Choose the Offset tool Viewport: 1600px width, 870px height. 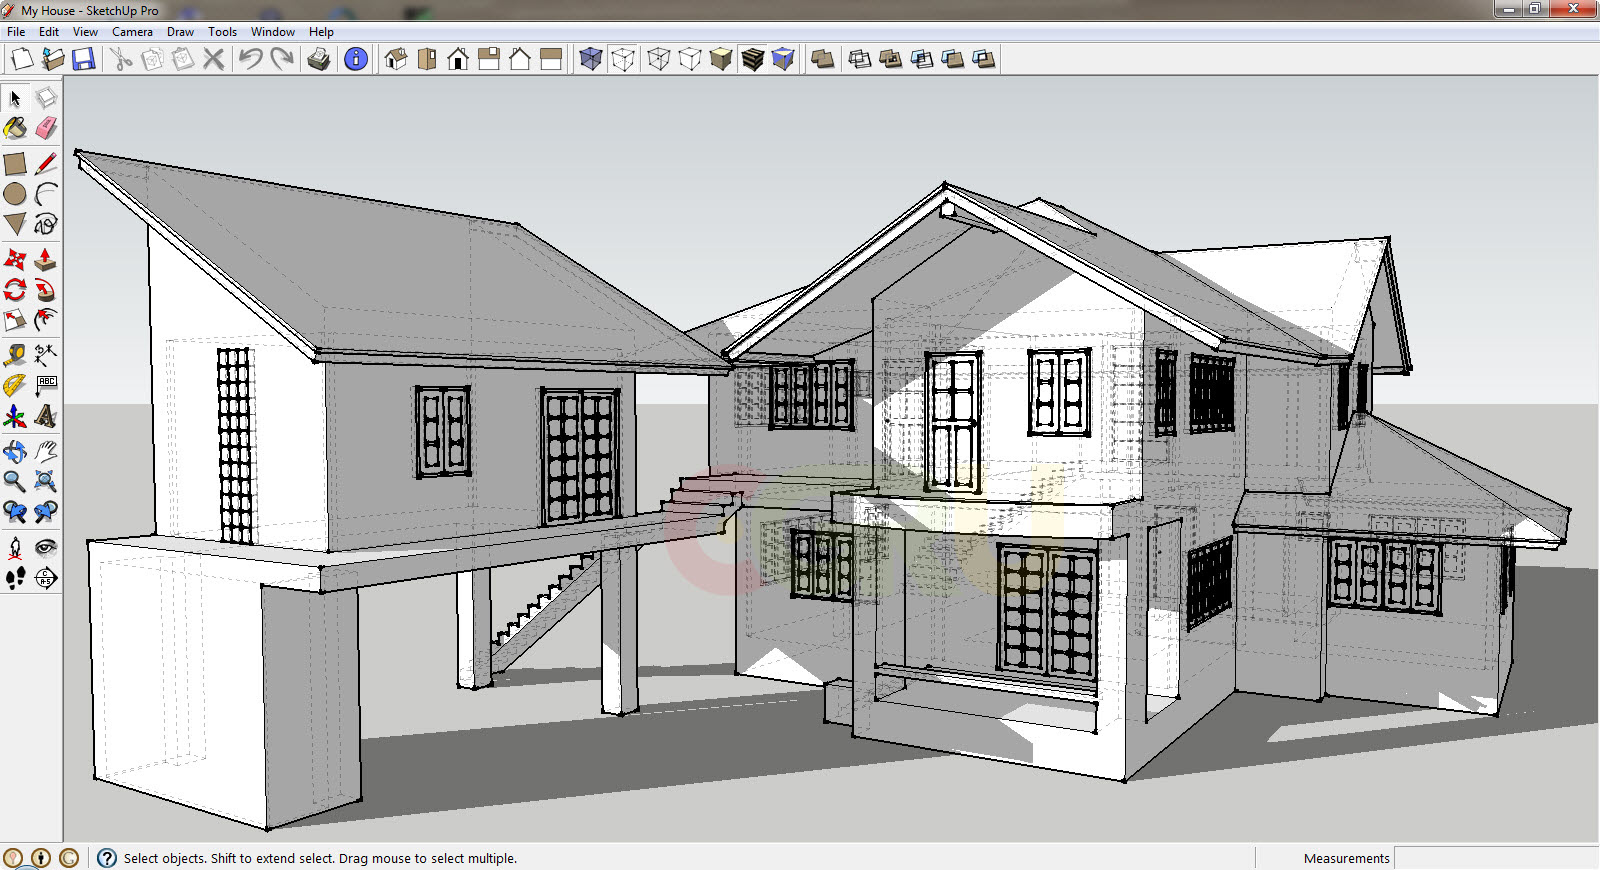(x=46, y=320)
